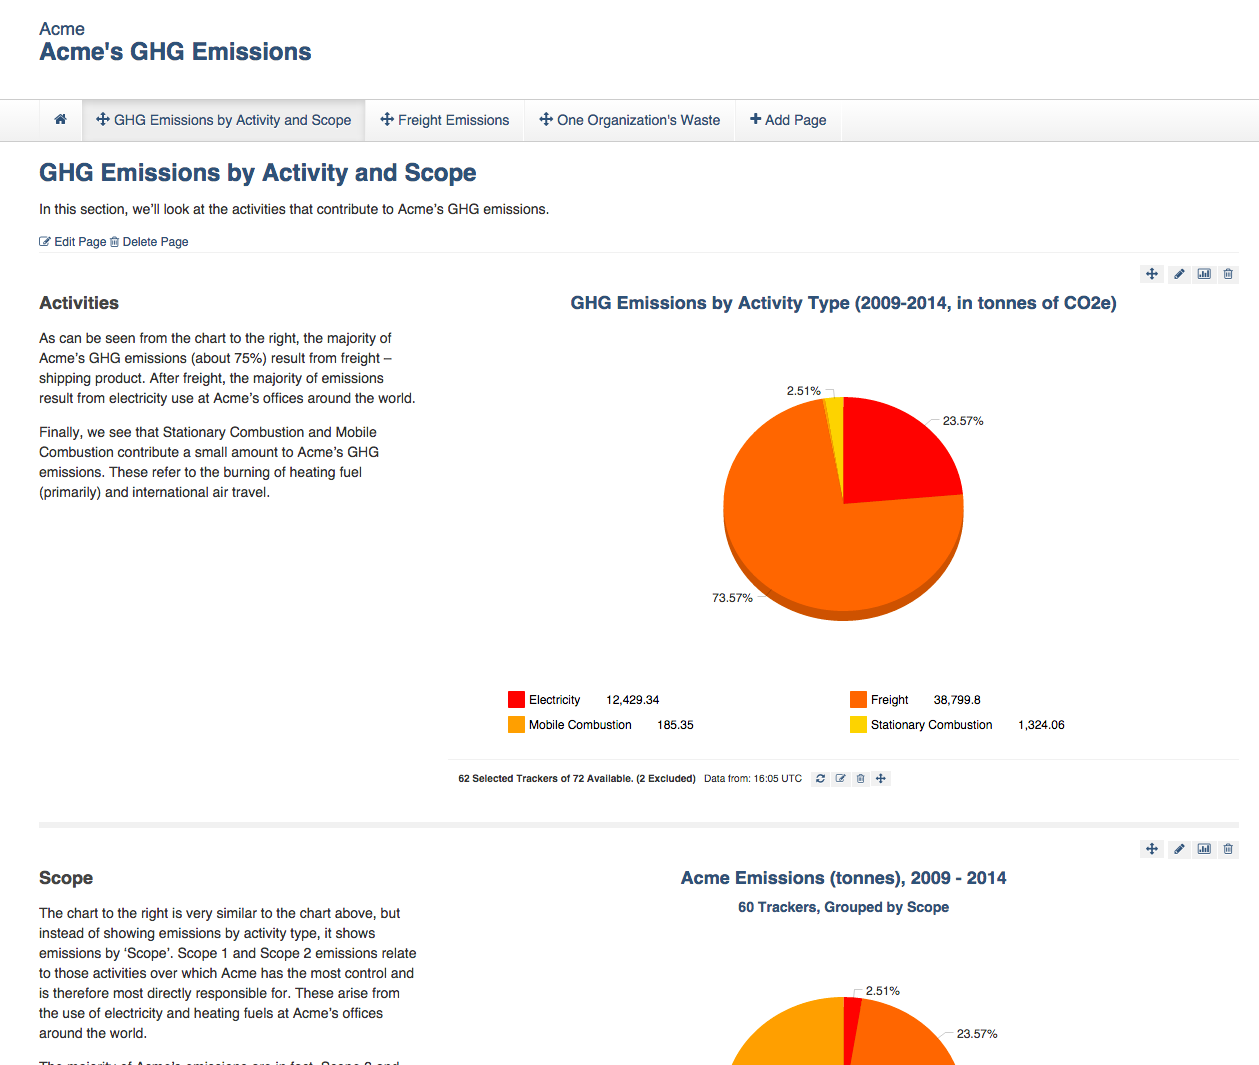This screenshot has width=1259, height=1065.
Task: Click the trash icon above Activity Type chart
Action: [1228, 274]
